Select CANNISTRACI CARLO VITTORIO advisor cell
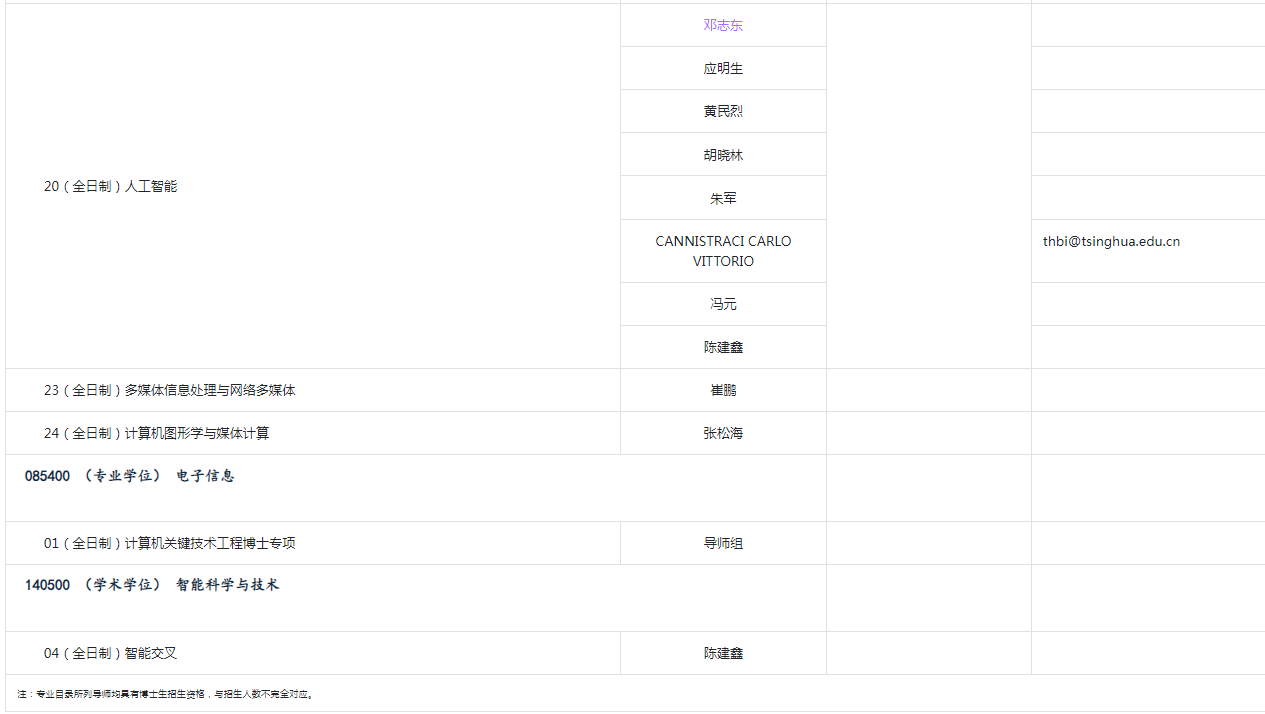Screen dimensions: 1265x714 click(x=722, y=251)
